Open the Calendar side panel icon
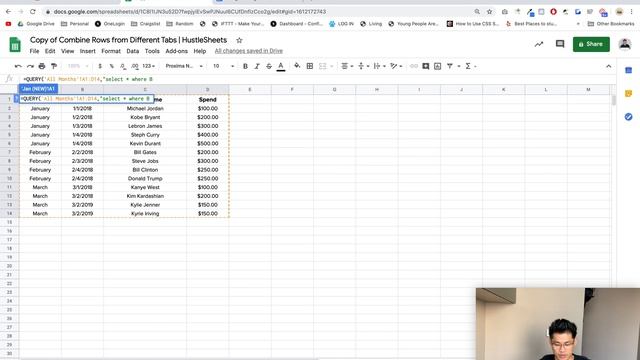This screenshot has width=640, height=360. [629, 70]
